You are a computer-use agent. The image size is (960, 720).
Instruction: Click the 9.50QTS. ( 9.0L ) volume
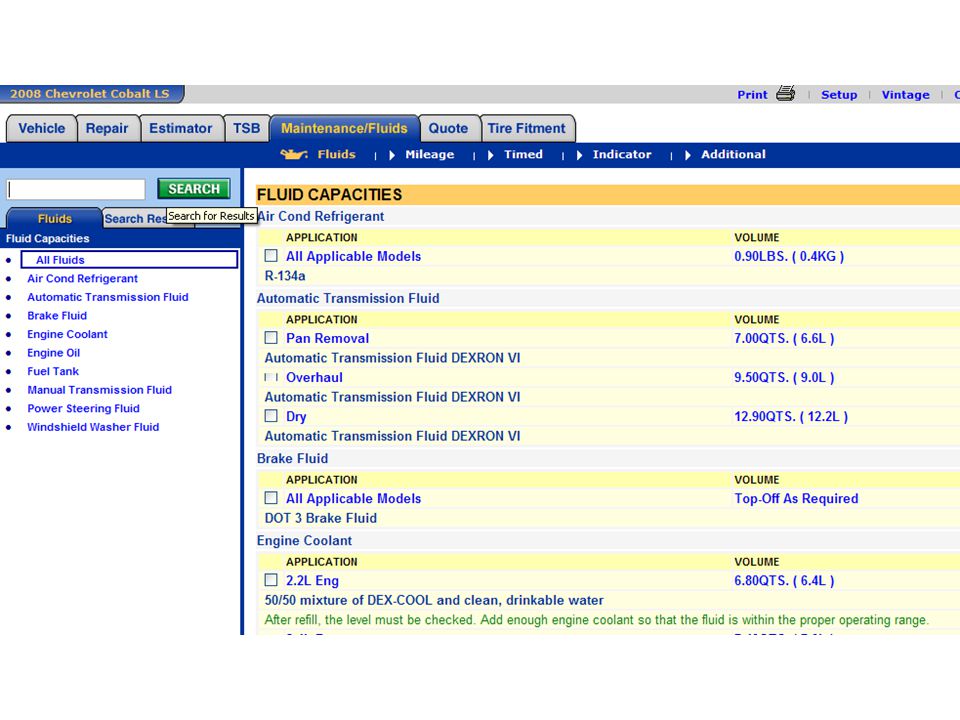(784, 377)
